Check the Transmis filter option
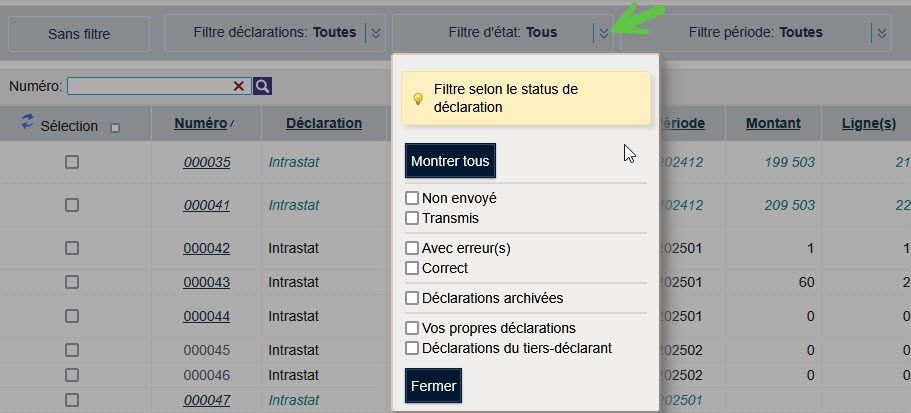This screenshot has width=911, height=413. coord(412,218)
